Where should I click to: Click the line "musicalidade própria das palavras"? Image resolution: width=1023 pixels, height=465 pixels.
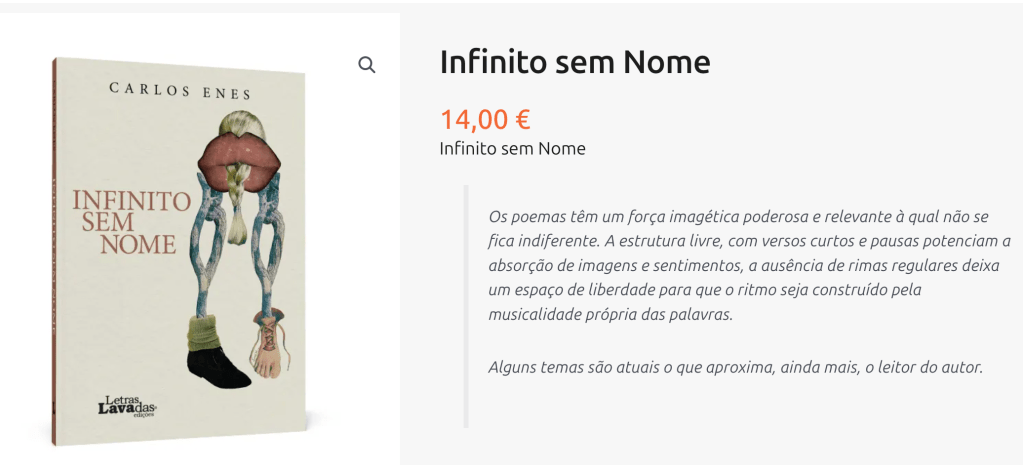pyautogui.click(x=610, y=314)
